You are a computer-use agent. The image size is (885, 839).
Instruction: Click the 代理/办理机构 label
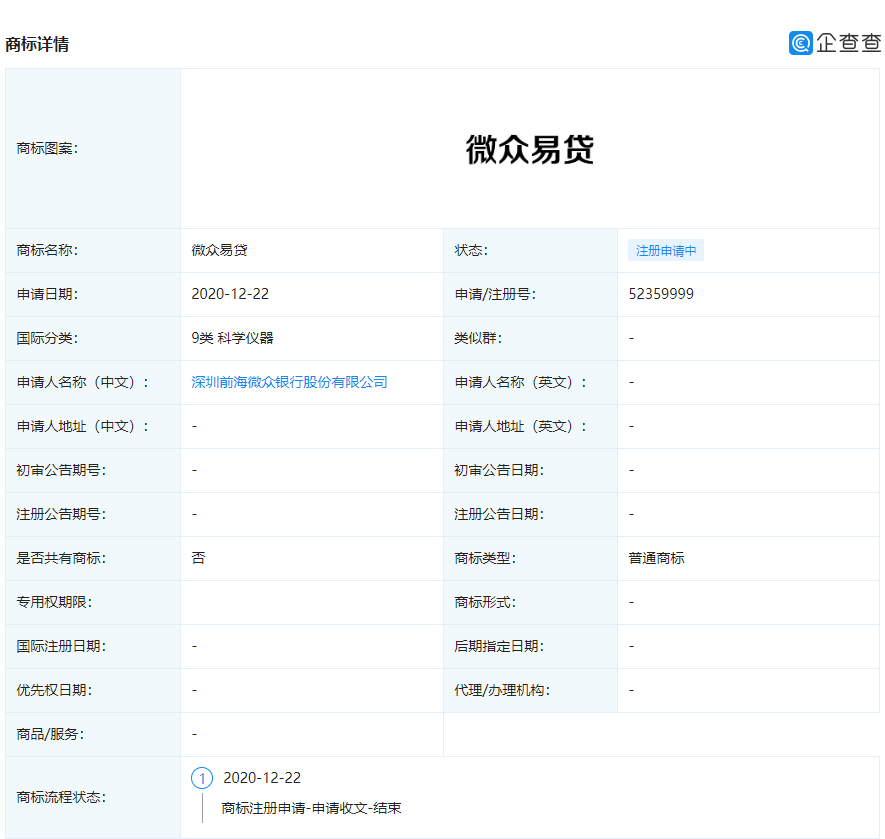pos(502,691)
